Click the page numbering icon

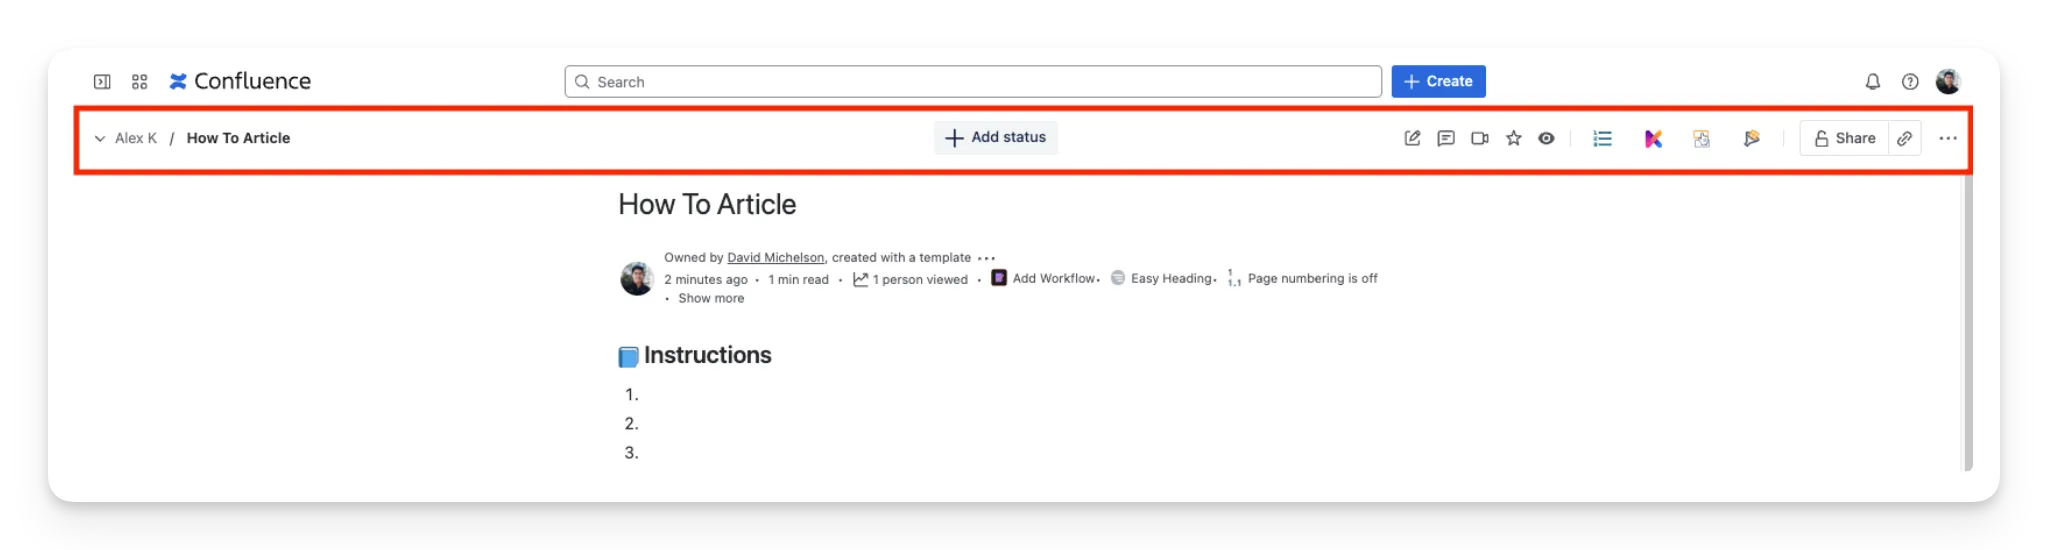click(1234, 278)
